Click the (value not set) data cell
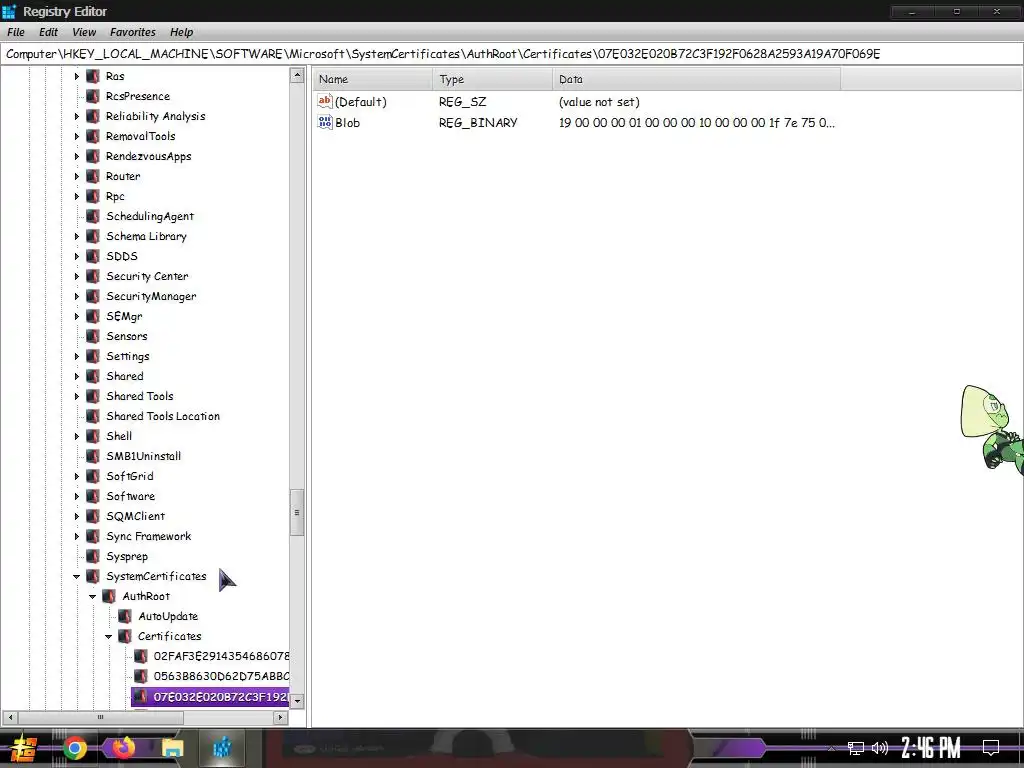This screenshot has width=1024, height=768. coord(599,102)
